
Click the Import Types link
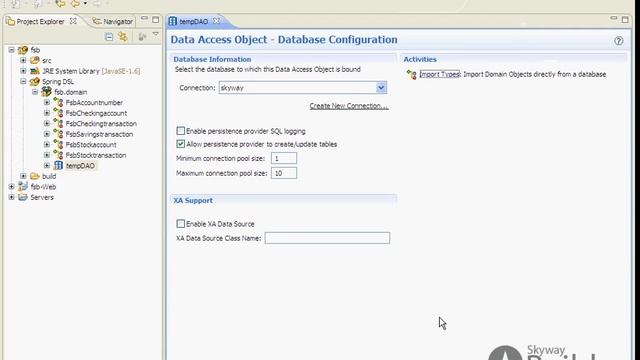click(x=440, y=74)
